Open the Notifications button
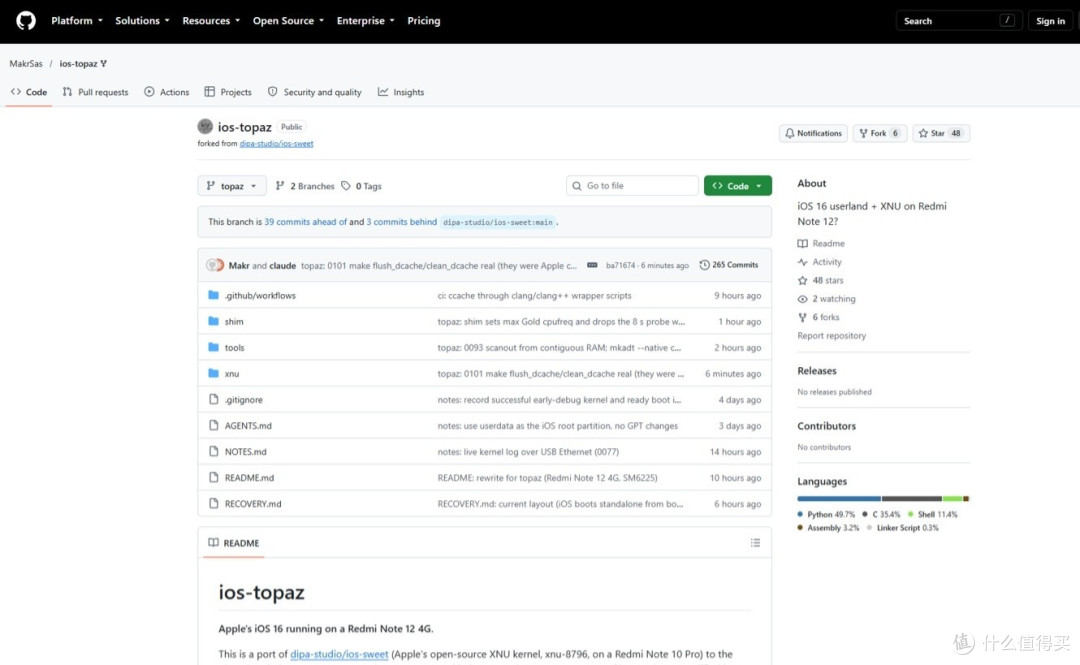This screenshot has height=665, width=1080. pyautogui.click(x=813, y=133)
